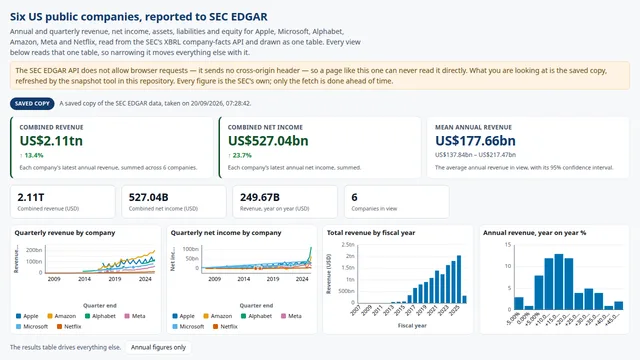Image resolution: width=640 pixels, height=360 pixels.
Task: Click the -5.00% bar in year-on-year histogram
Action: (x=519, y=303)
